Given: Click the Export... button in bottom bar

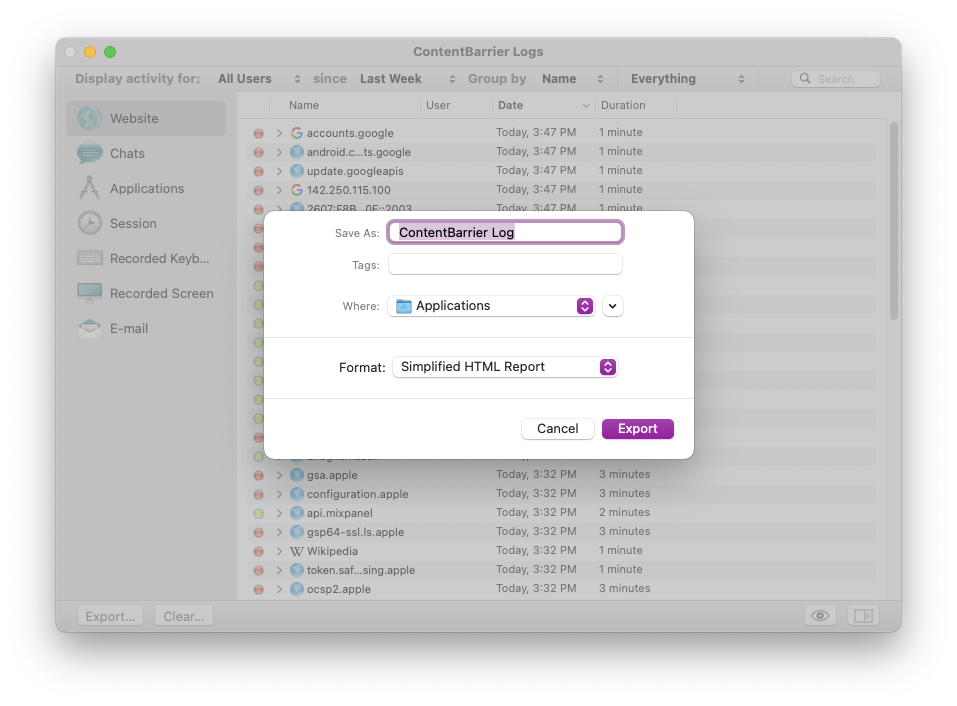Looking at the screenshot, I should (110, 616).
